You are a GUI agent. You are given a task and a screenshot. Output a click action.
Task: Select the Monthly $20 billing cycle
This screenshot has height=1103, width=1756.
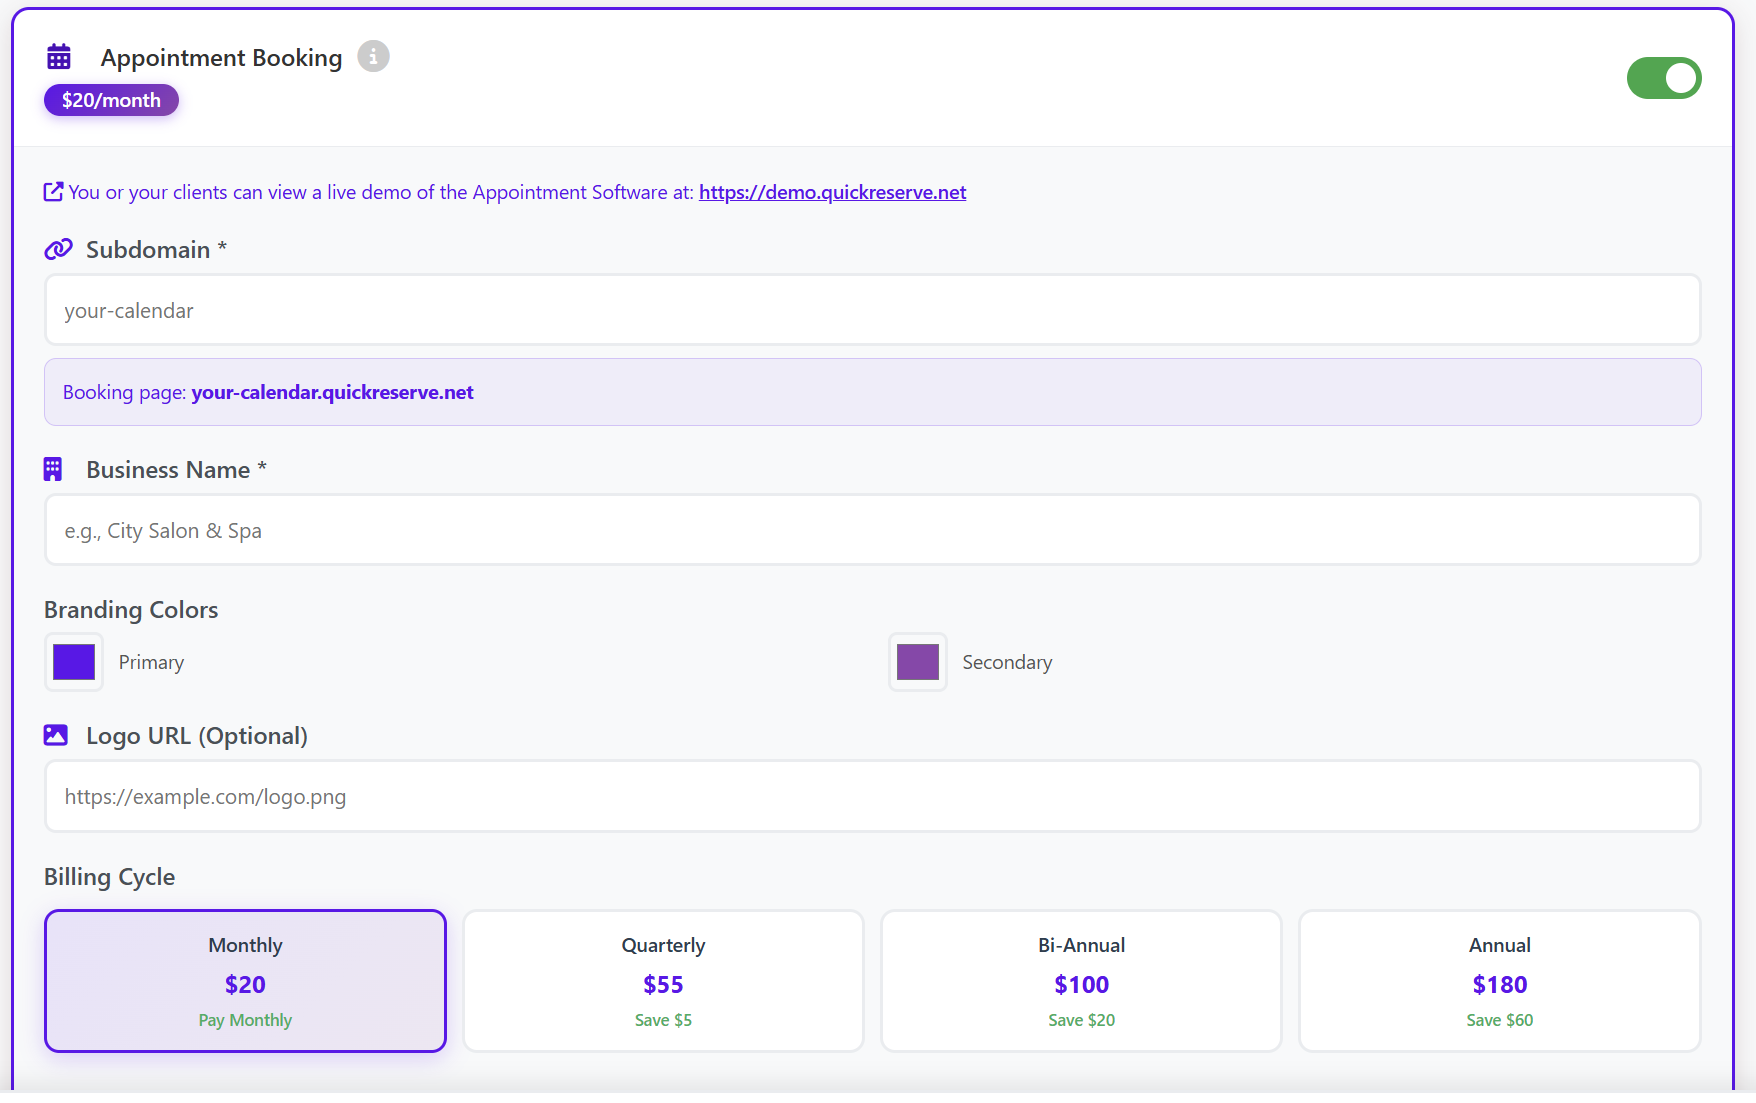click(x=245, y=981)
